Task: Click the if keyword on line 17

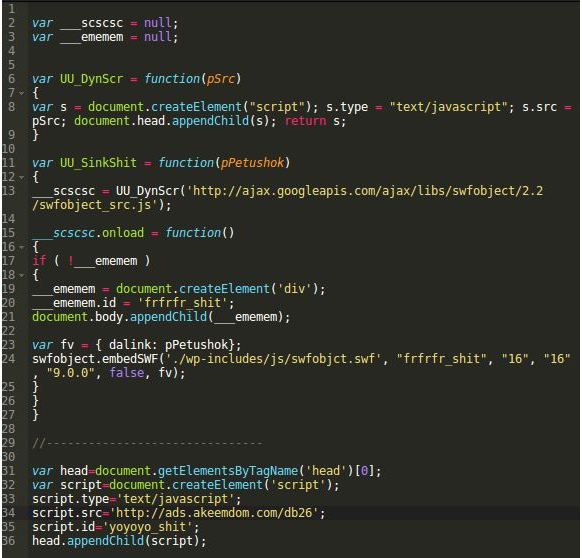Action: pos(39,261)
